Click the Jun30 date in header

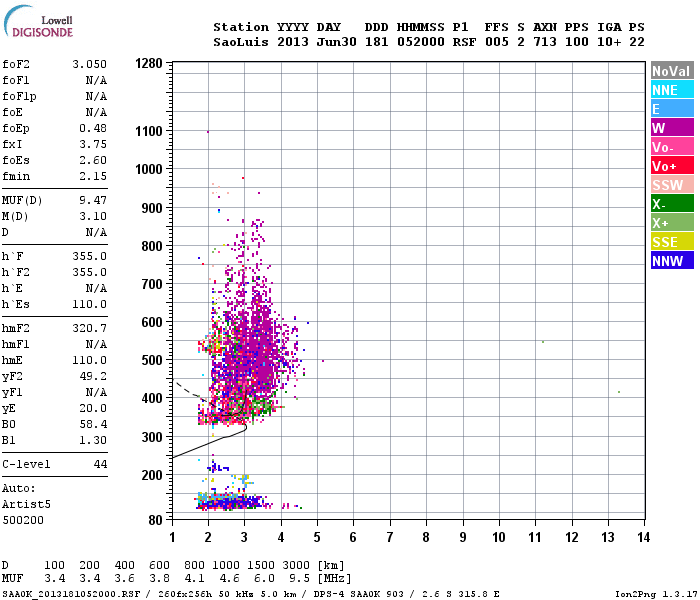point(336,42)
